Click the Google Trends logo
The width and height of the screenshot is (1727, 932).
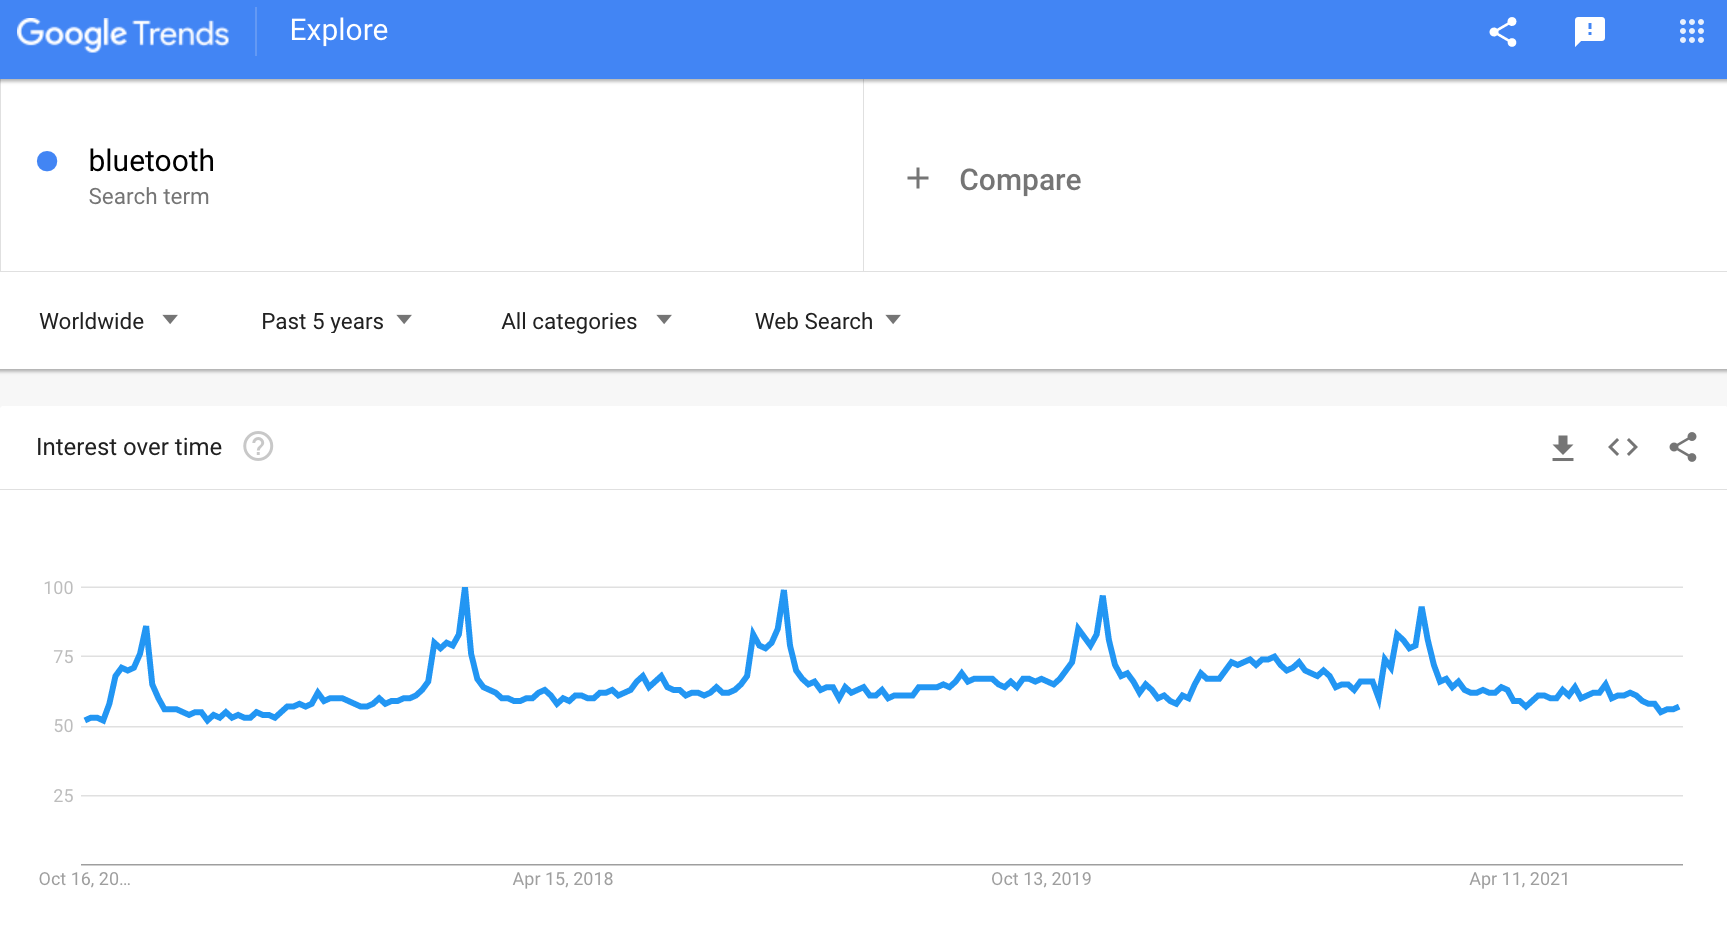pos(123,33)
